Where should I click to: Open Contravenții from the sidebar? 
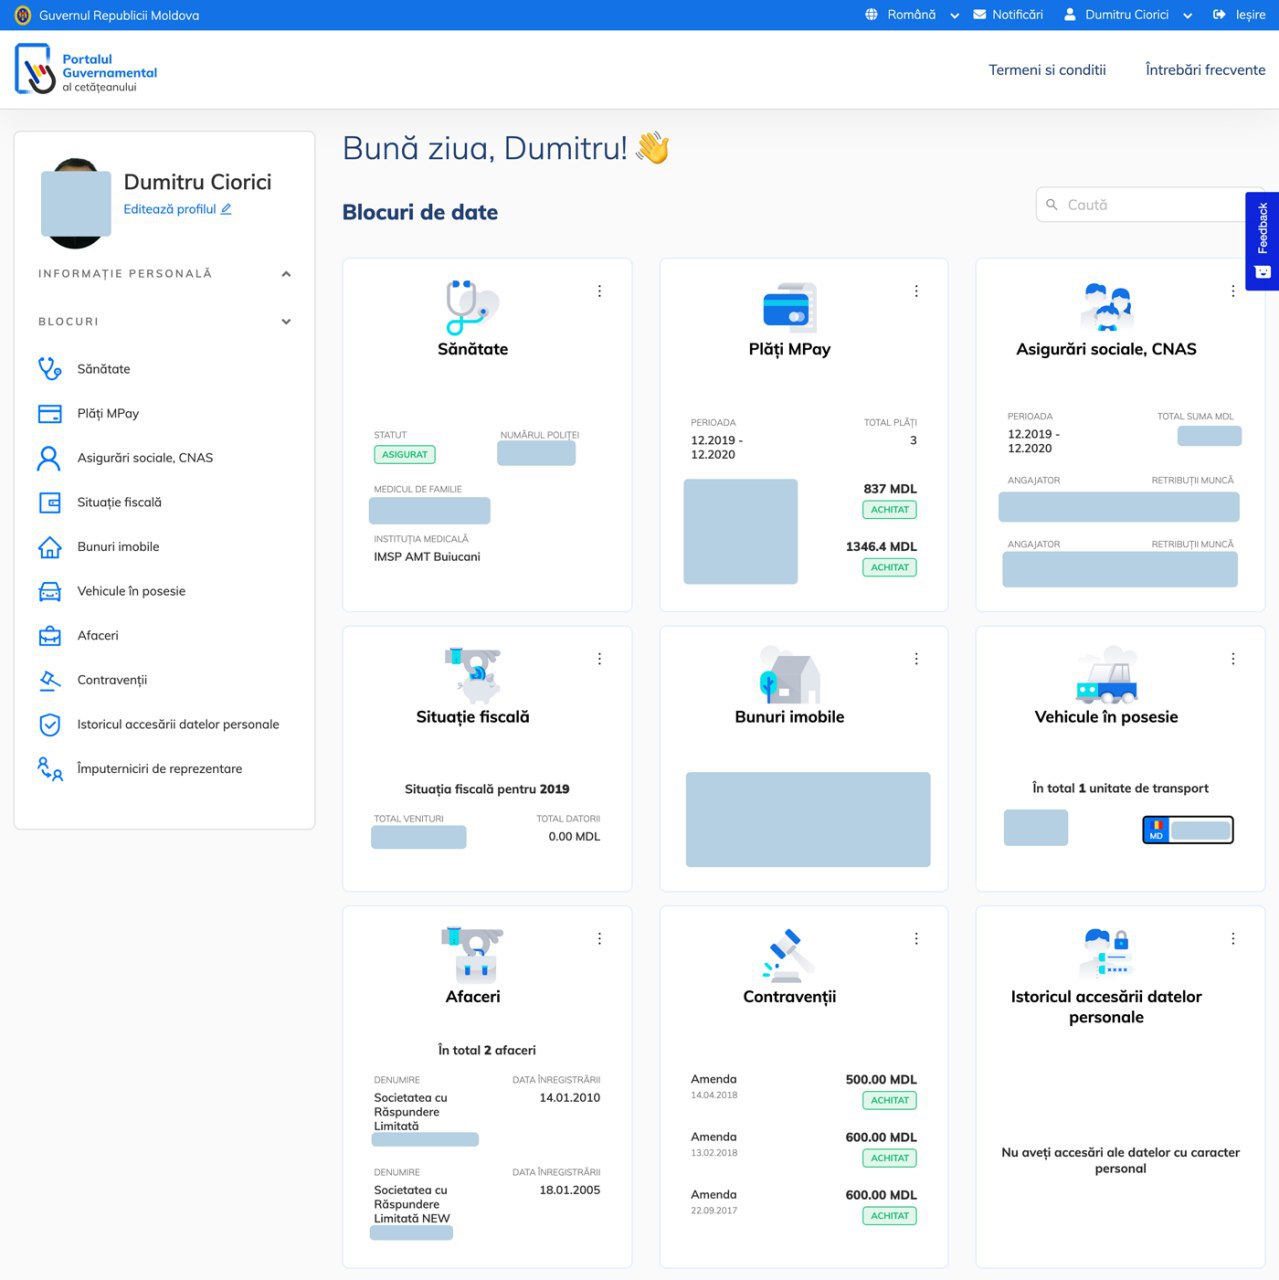tap(112, 680)
